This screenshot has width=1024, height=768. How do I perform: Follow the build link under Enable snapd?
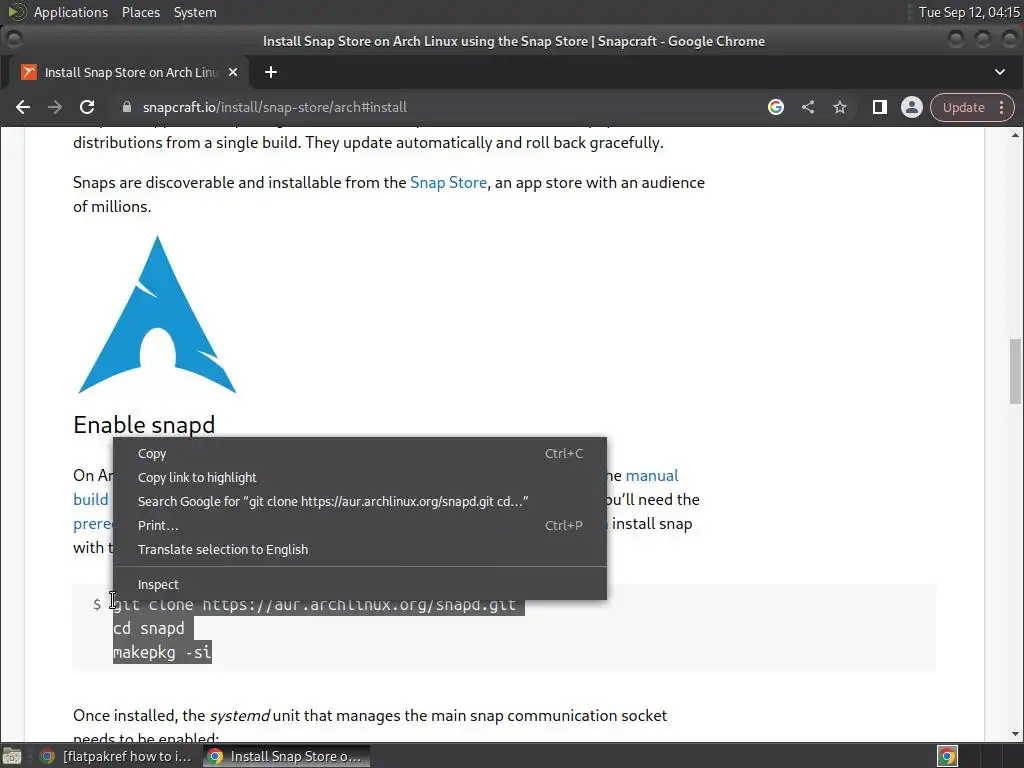coord(91,500)
